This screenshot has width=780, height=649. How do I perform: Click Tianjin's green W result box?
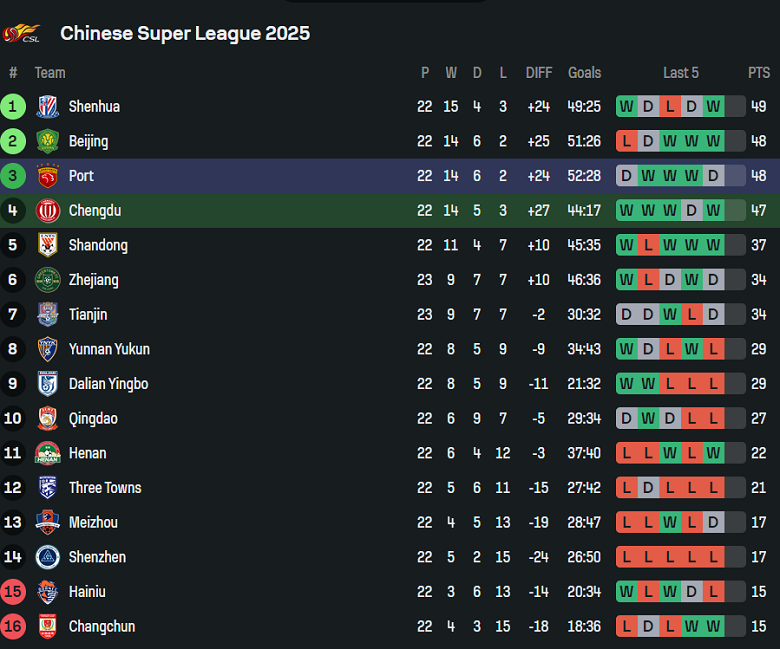[670, 314]
